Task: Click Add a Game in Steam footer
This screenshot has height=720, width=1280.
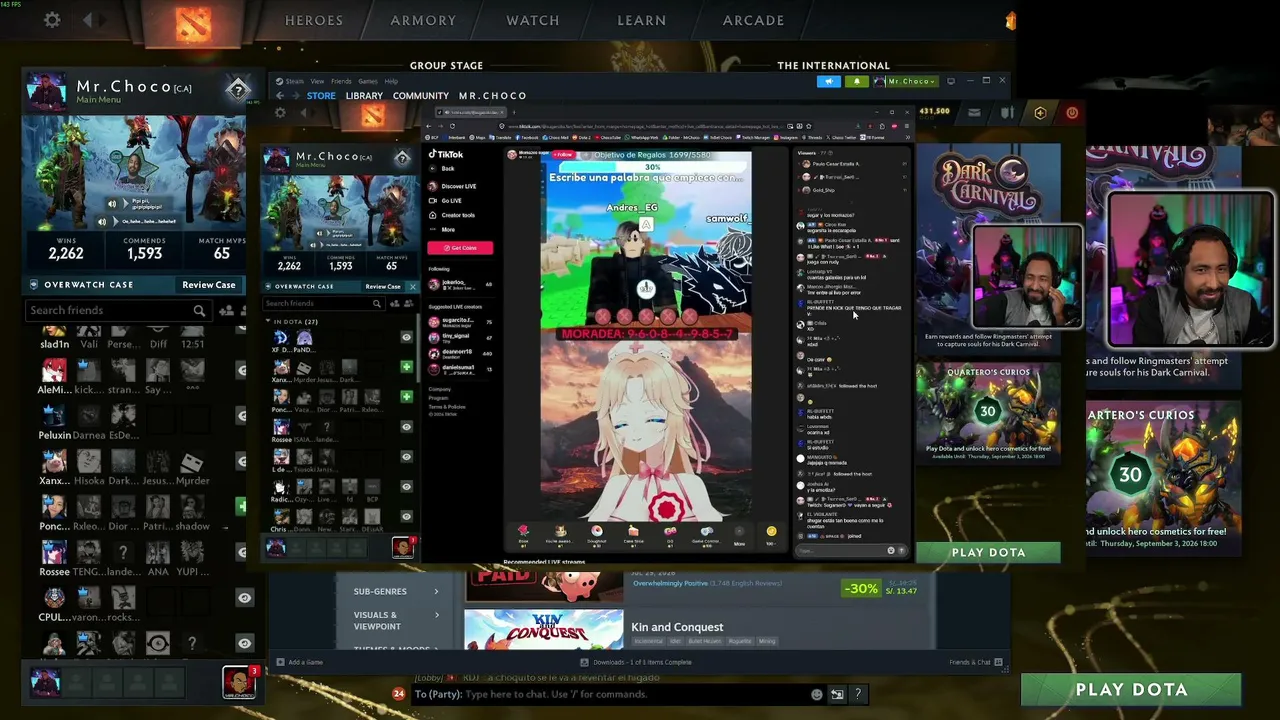Action: [x=299, y=662]
